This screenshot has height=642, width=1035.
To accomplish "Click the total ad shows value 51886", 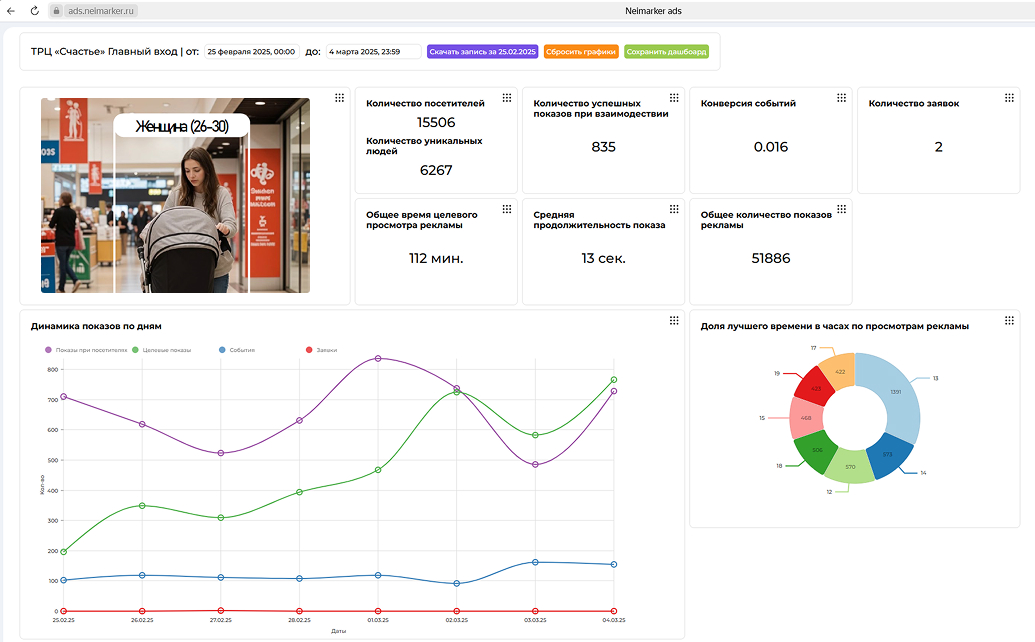I will (771, 258).
